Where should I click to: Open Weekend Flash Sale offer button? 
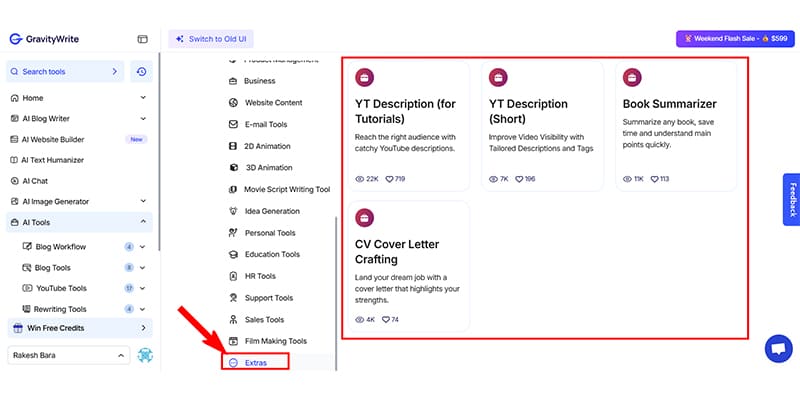pos(735,39)
